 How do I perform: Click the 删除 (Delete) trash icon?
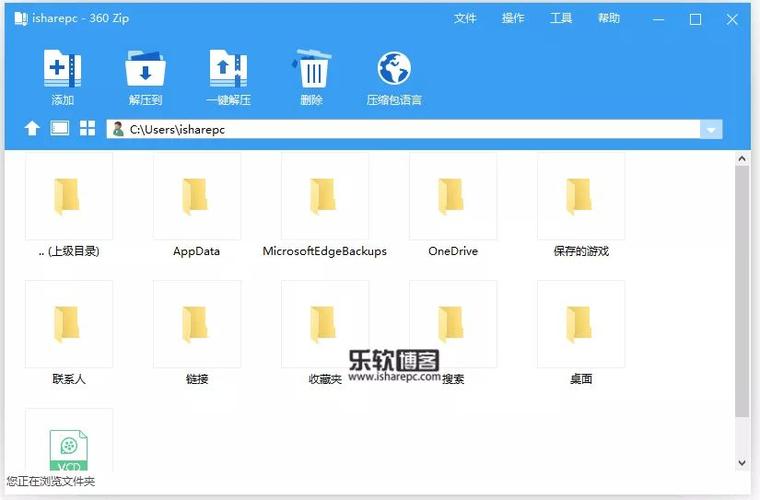pyautogui.click(x=311, y=68)
